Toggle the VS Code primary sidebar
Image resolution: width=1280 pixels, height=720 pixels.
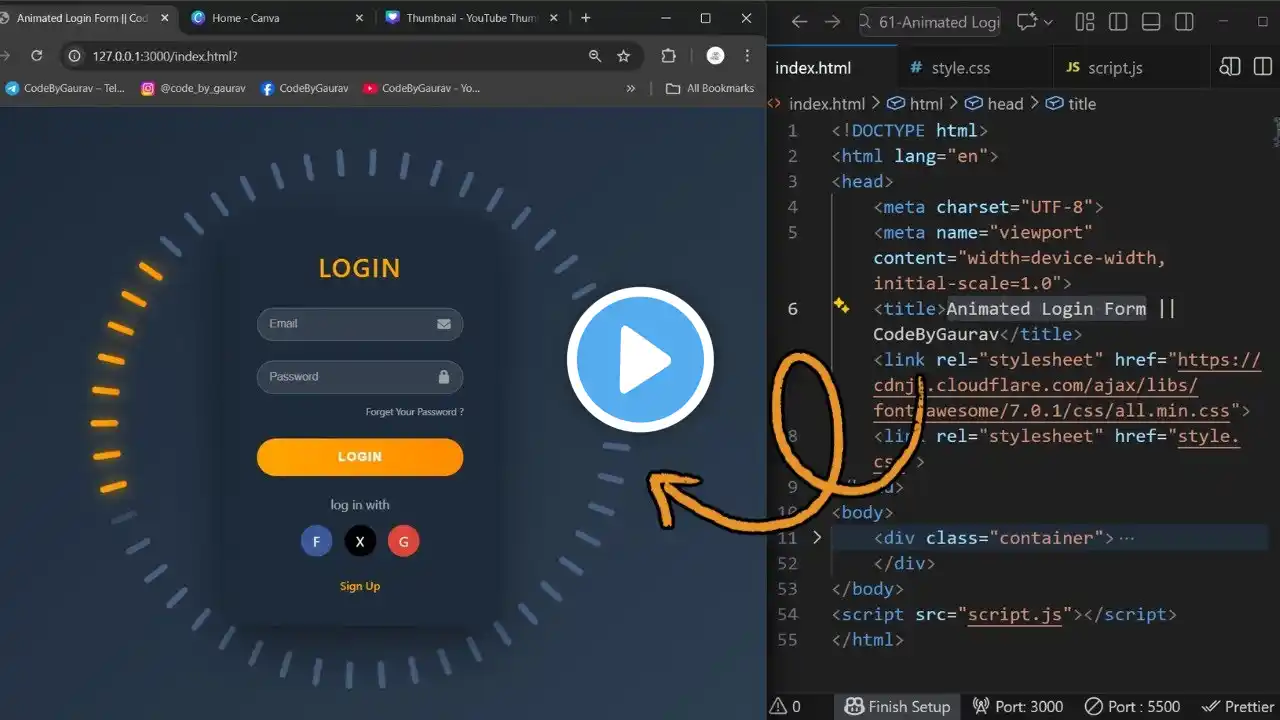click(1118, 22)
